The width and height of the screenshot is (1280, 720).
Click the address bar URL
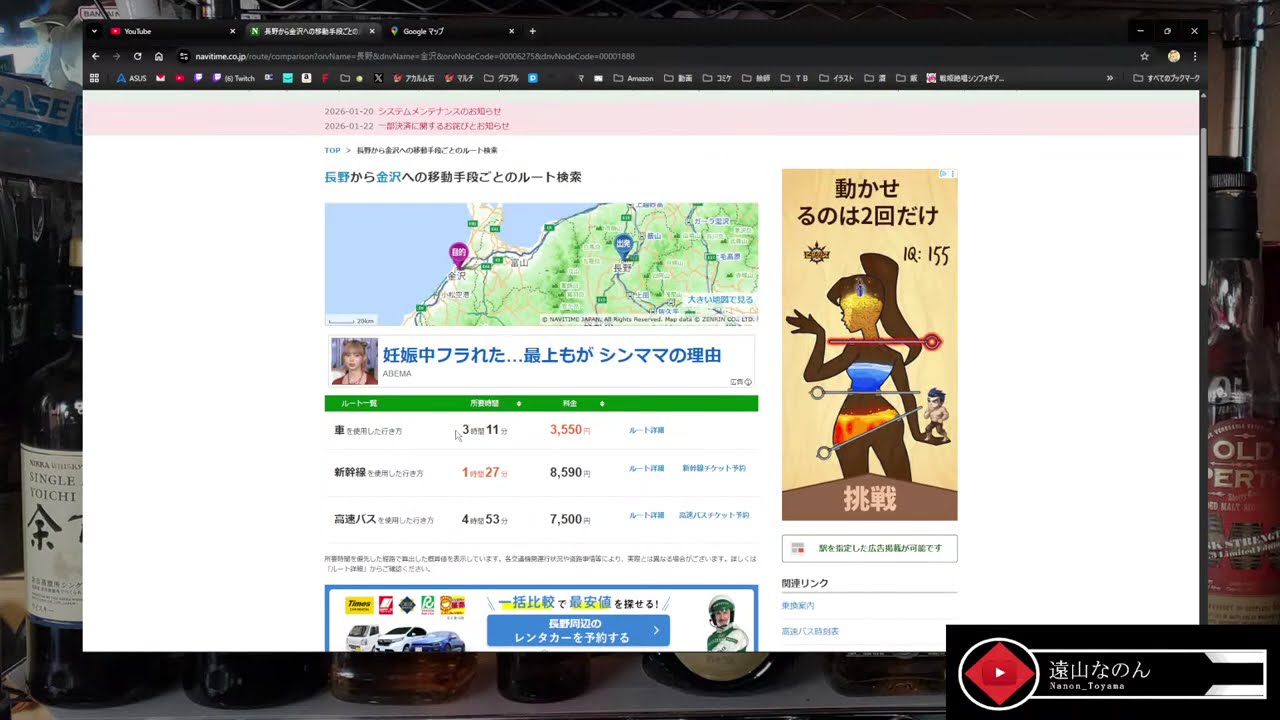tap(415, 56)
